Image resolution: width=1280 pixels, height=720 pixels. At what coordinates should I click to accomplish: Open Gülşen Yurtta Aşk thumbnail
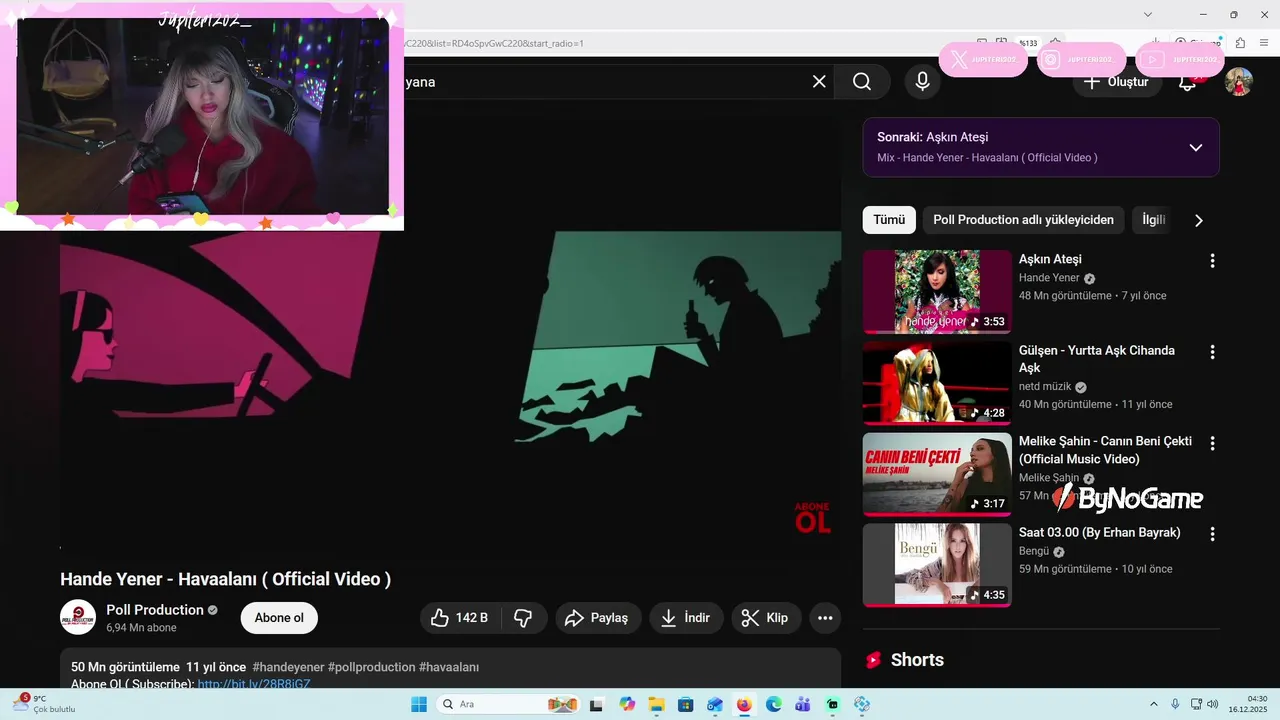click(937, 383)
